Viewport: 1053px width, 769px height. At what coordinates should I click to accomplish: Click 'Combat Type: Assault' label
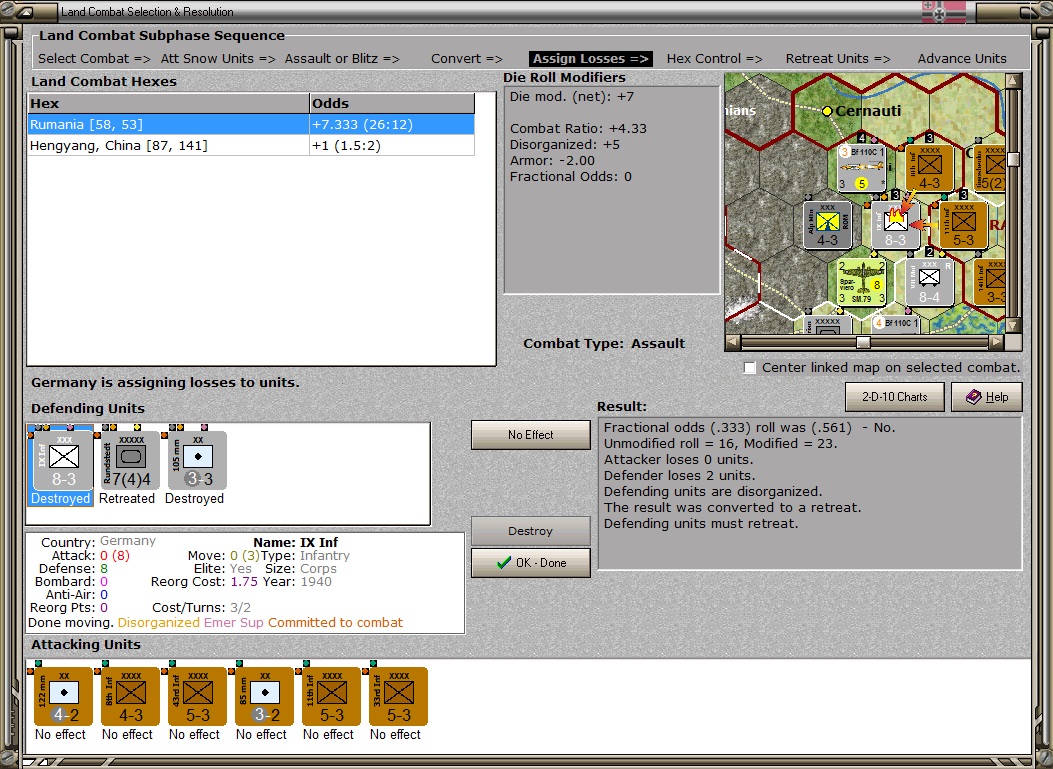click(x=604, y=344)
